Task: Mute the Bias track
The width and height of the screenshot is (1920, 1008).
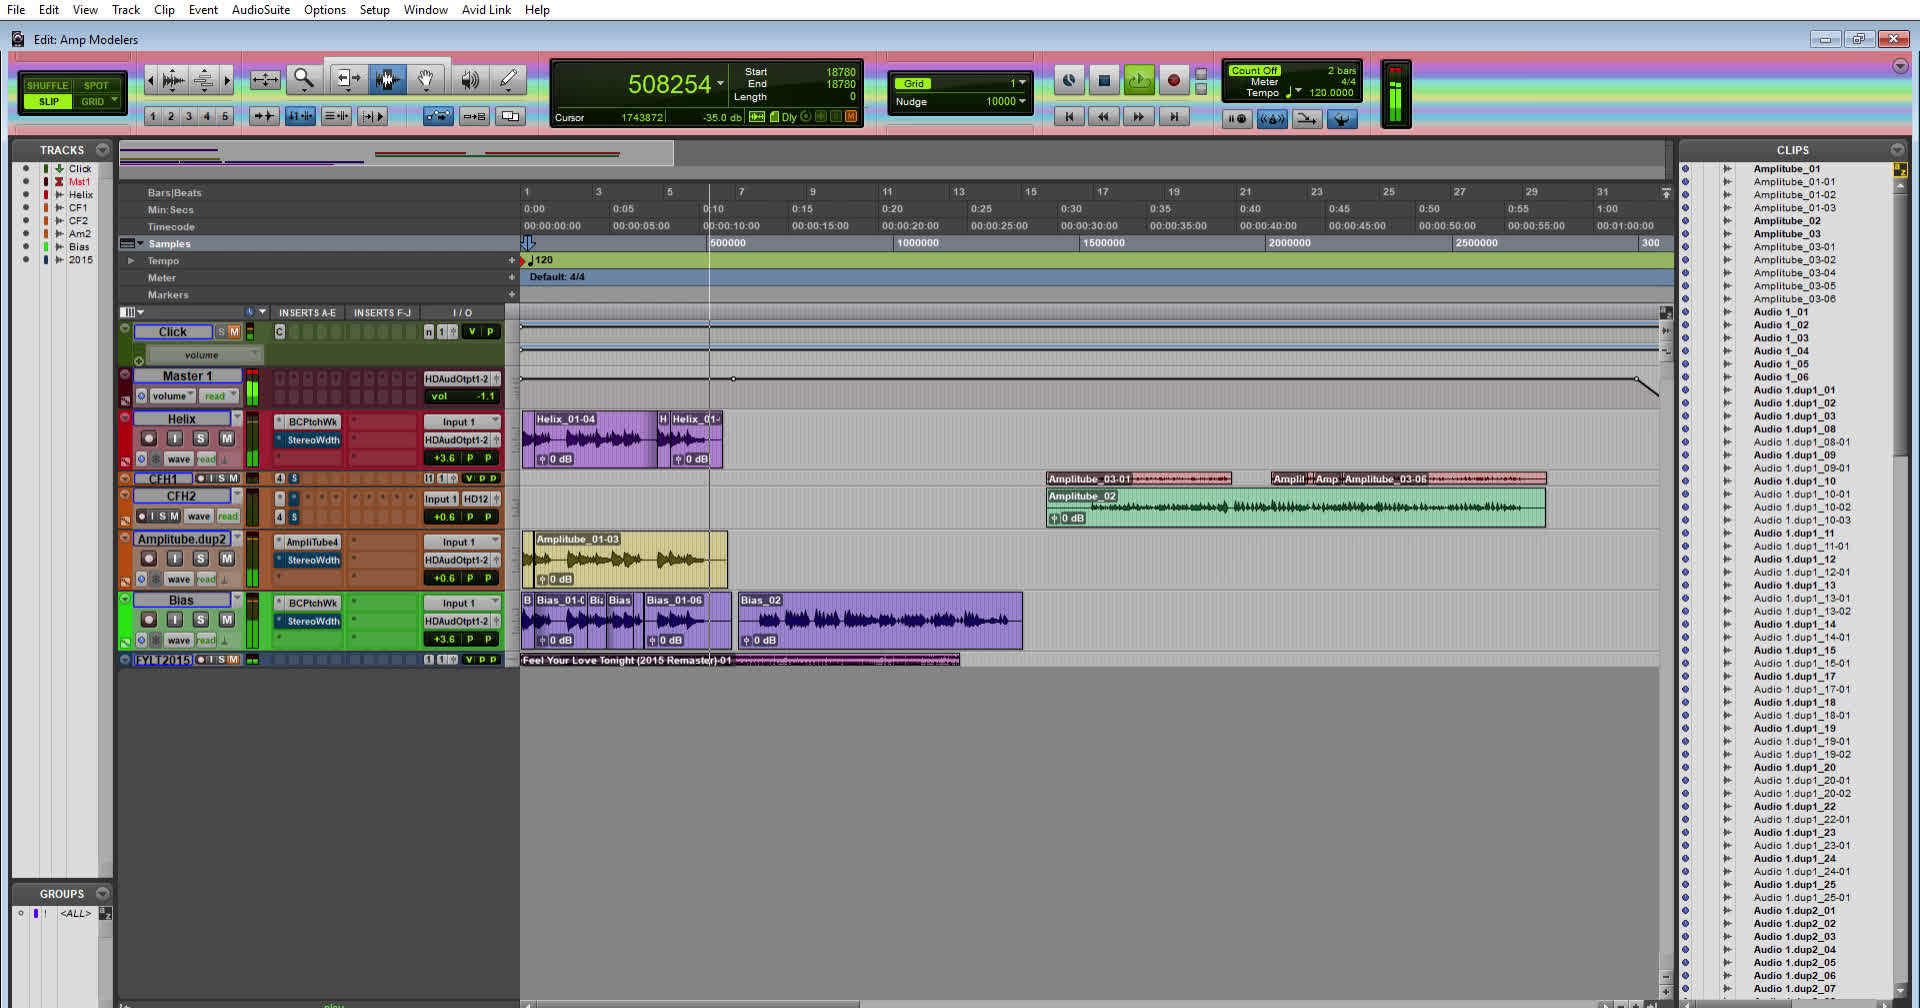Action: 227,620
